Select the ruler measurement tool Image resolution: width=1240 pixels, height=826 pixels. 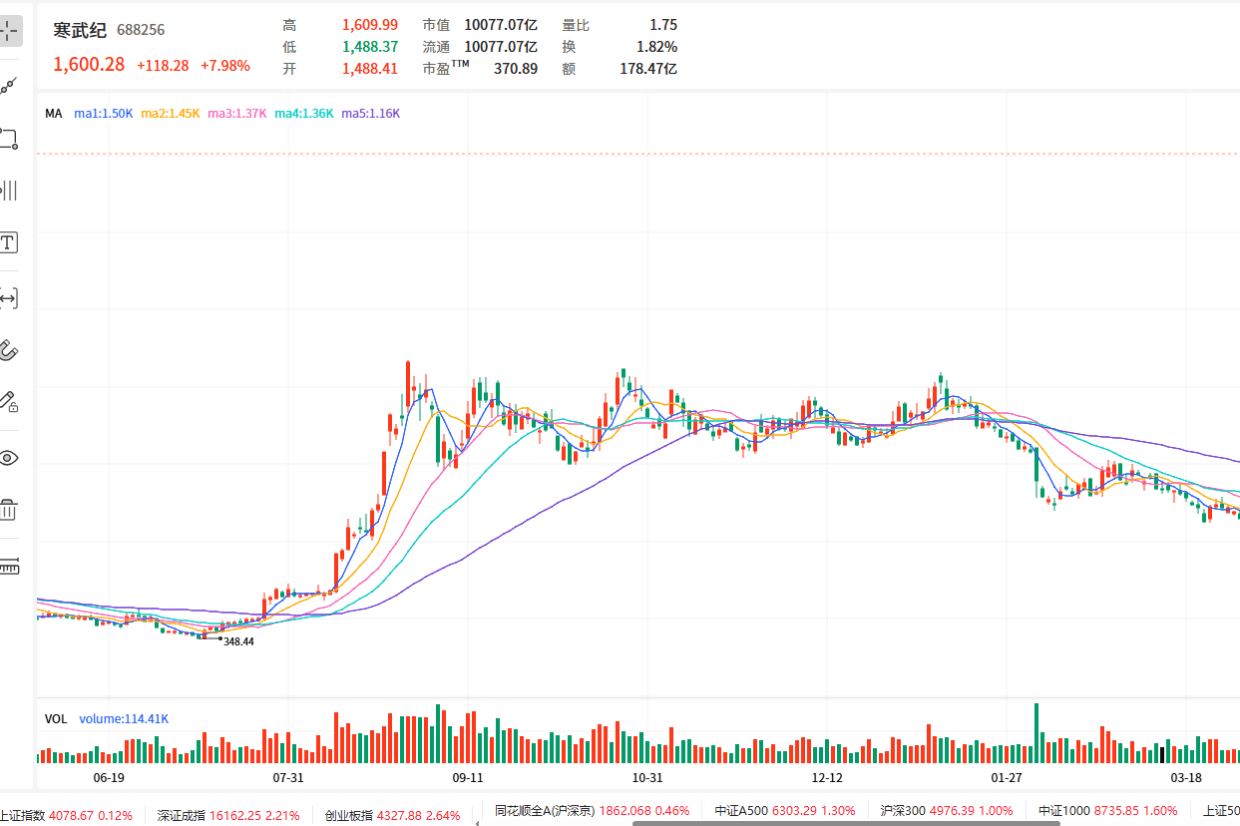point(8,566)
